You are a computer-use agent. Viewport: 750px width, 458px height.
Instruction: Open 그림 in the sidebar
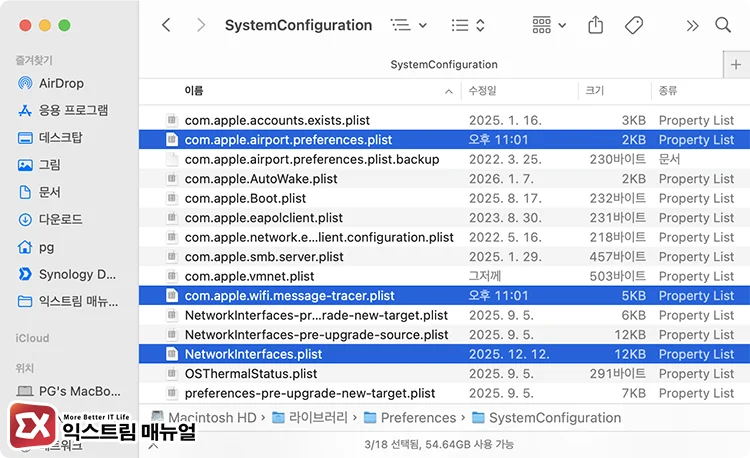pos(39,165)
